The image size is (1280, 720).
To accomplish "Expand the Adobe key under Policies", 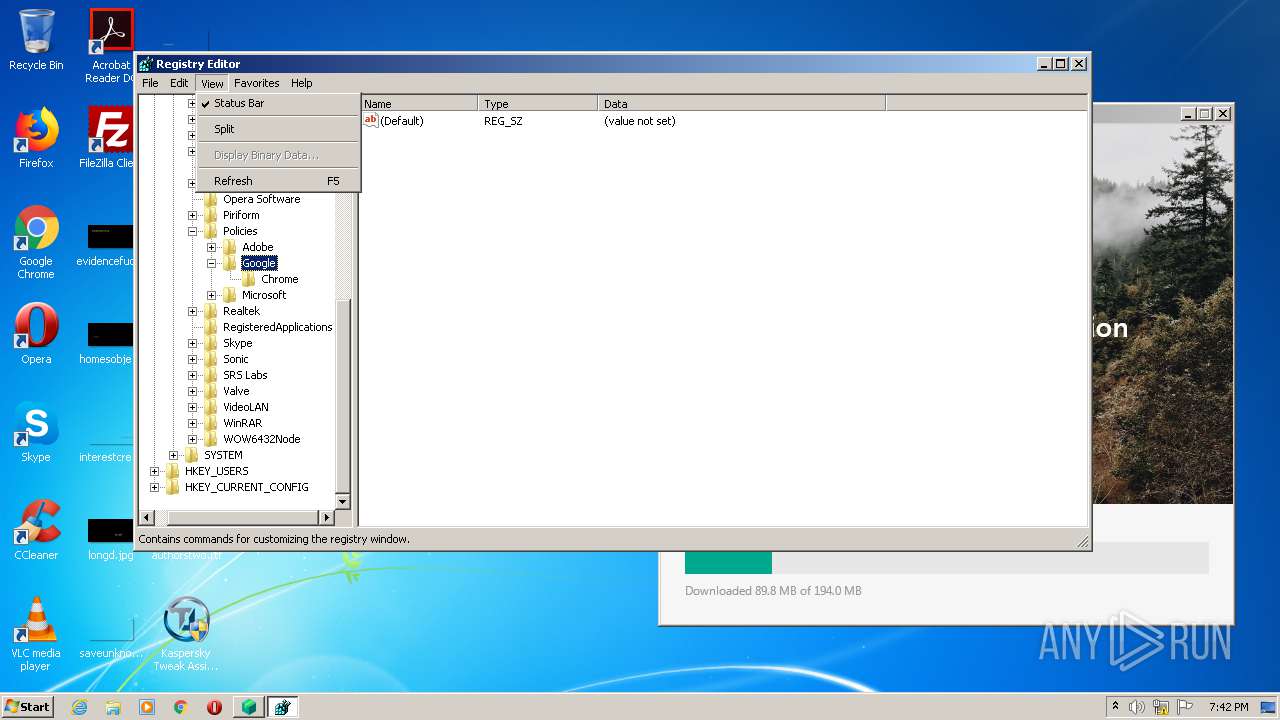I will [x=212, y=247].
